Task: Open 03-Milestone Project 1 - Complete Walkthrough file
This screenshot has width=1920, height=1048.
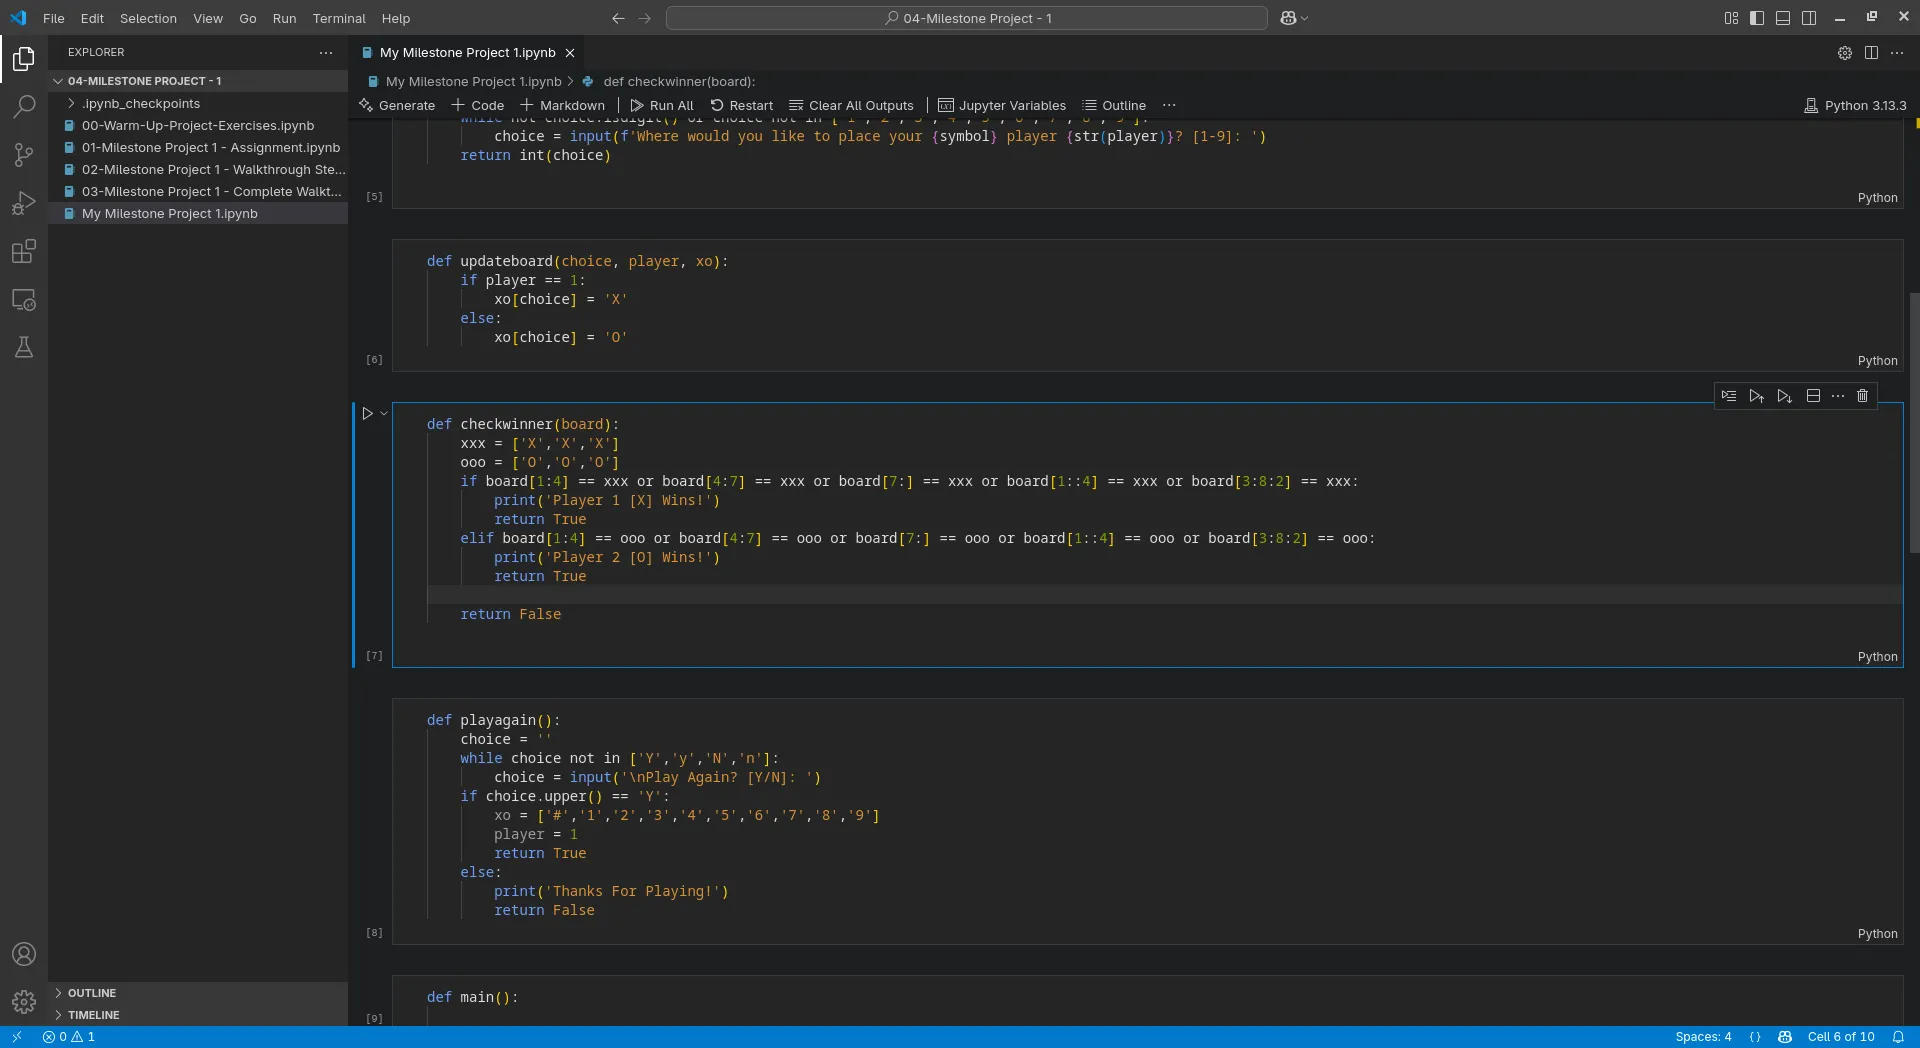Action: 198,192
